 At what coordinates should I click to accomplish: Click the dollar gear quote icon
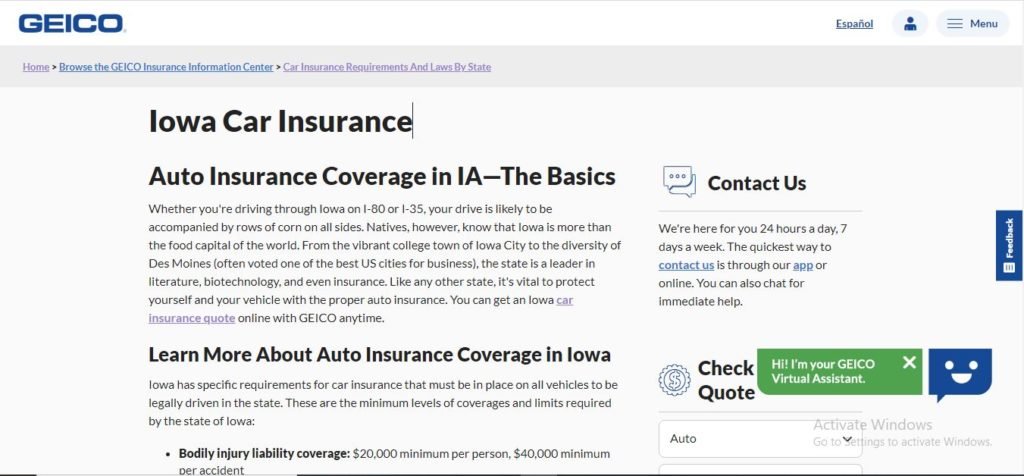[674, 380]
